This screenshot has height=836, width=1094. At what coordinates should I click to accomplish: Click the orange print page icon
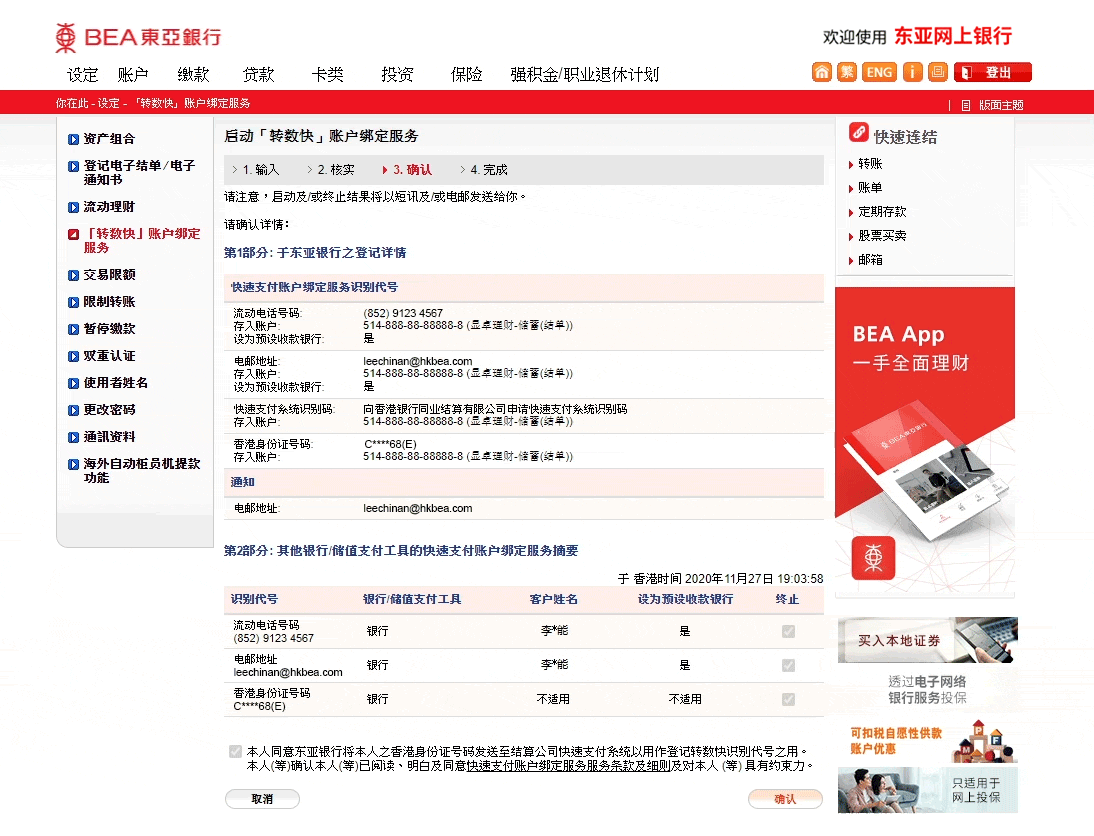[938, 72]
